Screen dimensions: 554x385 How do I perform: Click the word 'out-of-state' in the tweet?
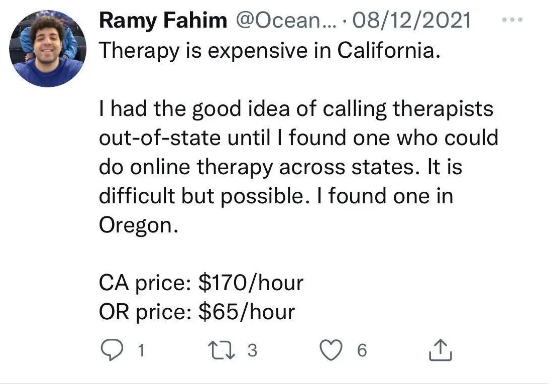(160, 138)
